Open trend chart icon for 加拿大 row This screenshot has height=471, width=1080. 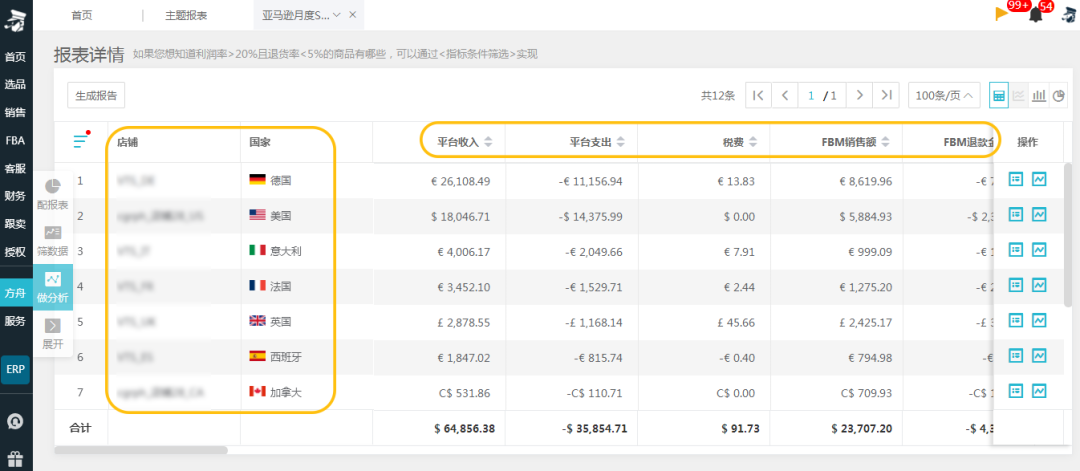(x=1039, y=390)
